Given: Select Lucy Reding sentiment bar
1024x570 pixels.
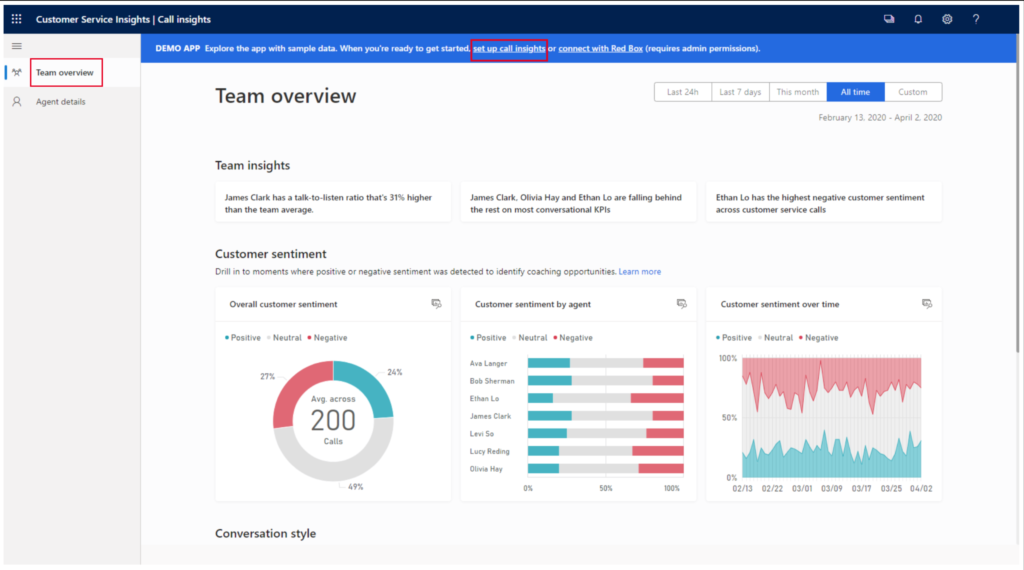Looking at the screenshot, I should tap(605, 451).
